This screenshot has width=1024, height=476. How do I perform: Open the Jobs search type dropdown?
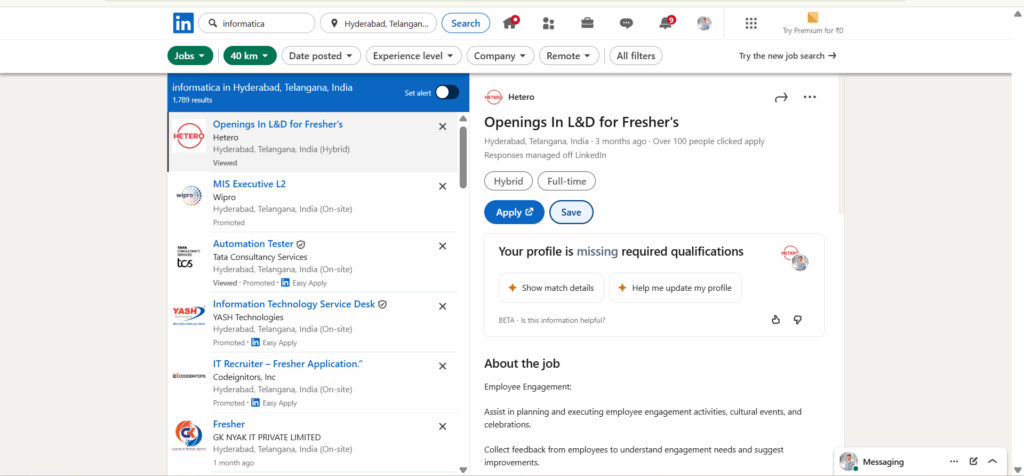(190, 56)
